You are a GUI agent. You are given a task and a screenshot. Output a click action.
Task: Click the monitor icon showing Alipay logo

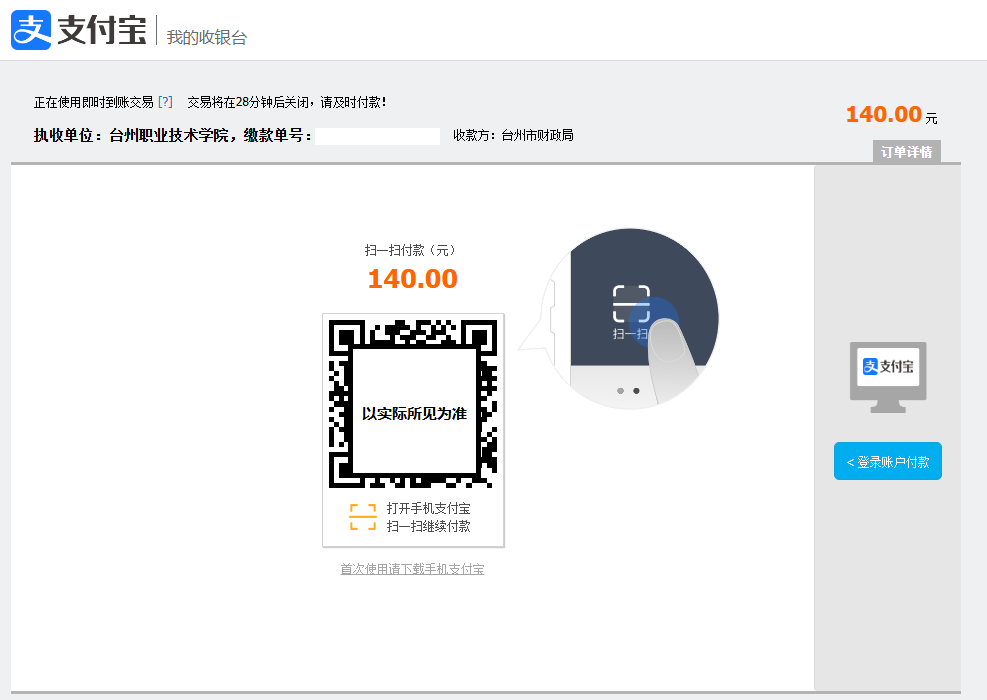(888, 376)
